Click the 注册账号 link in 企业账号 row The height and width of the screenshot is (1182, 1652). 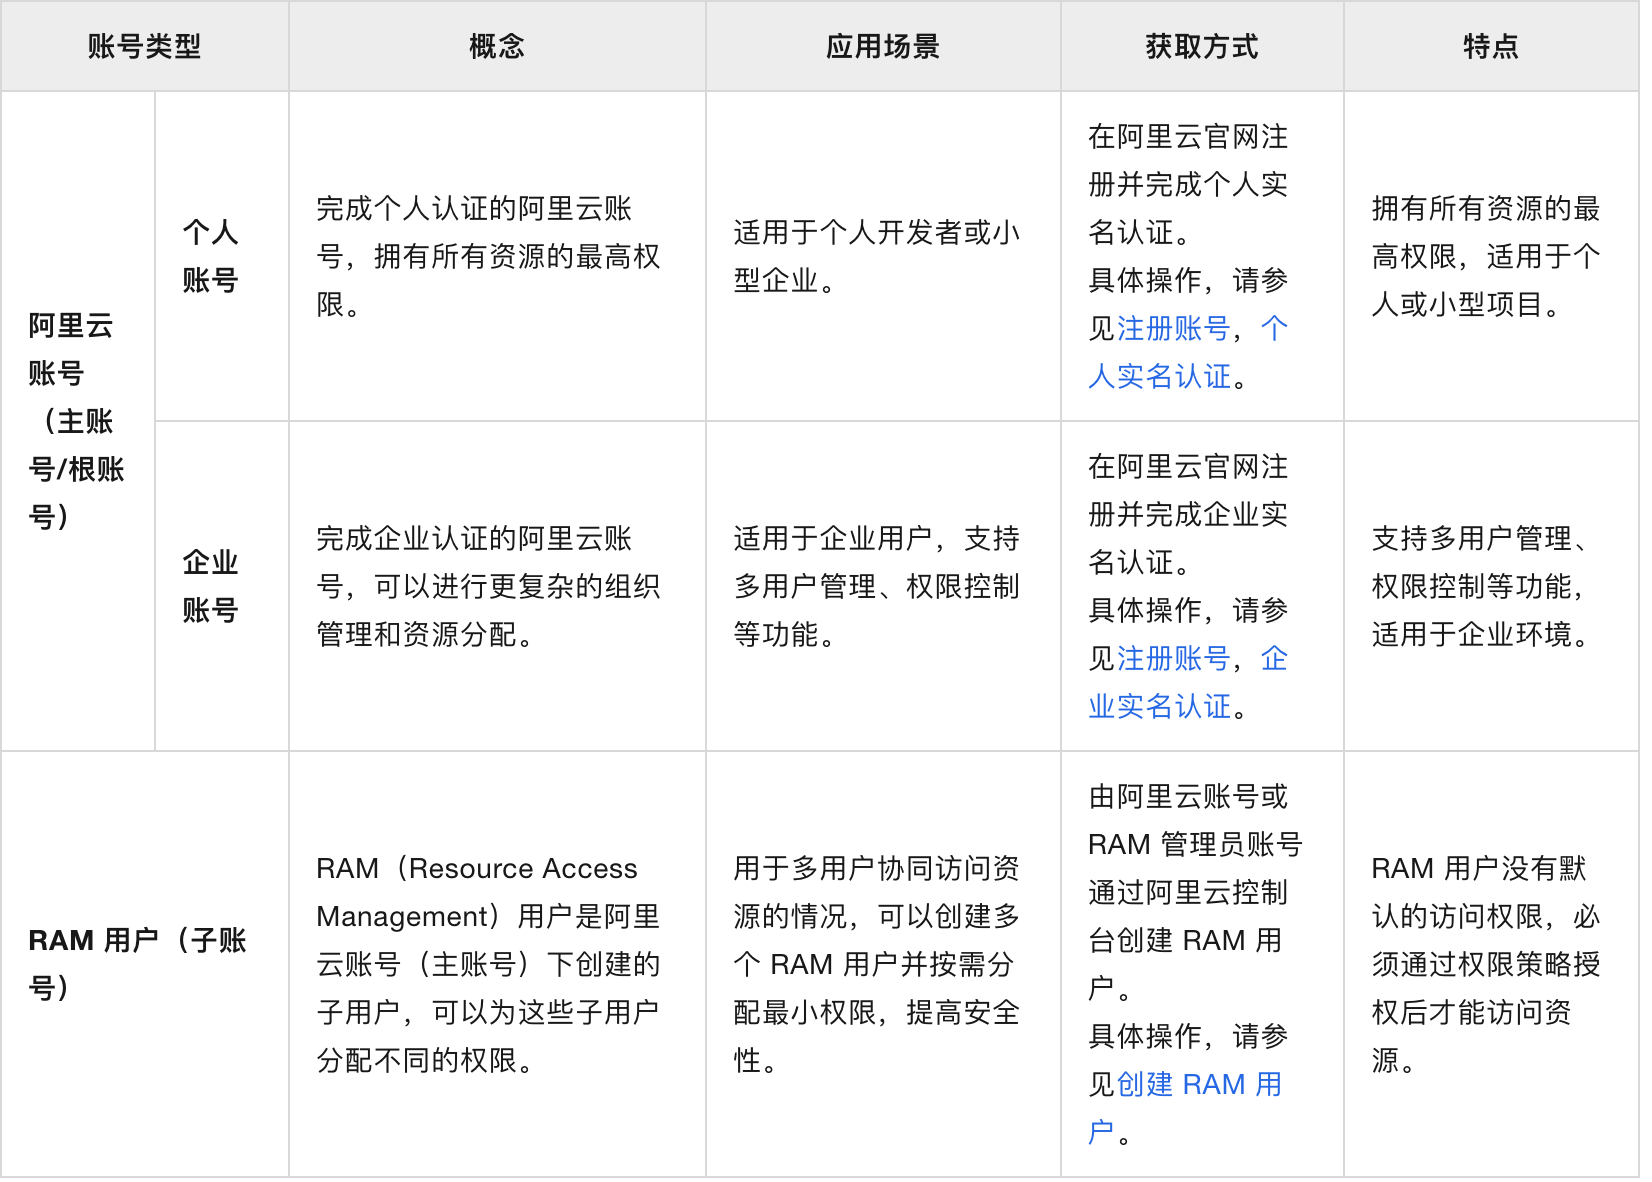click(x=1173, y=658)
